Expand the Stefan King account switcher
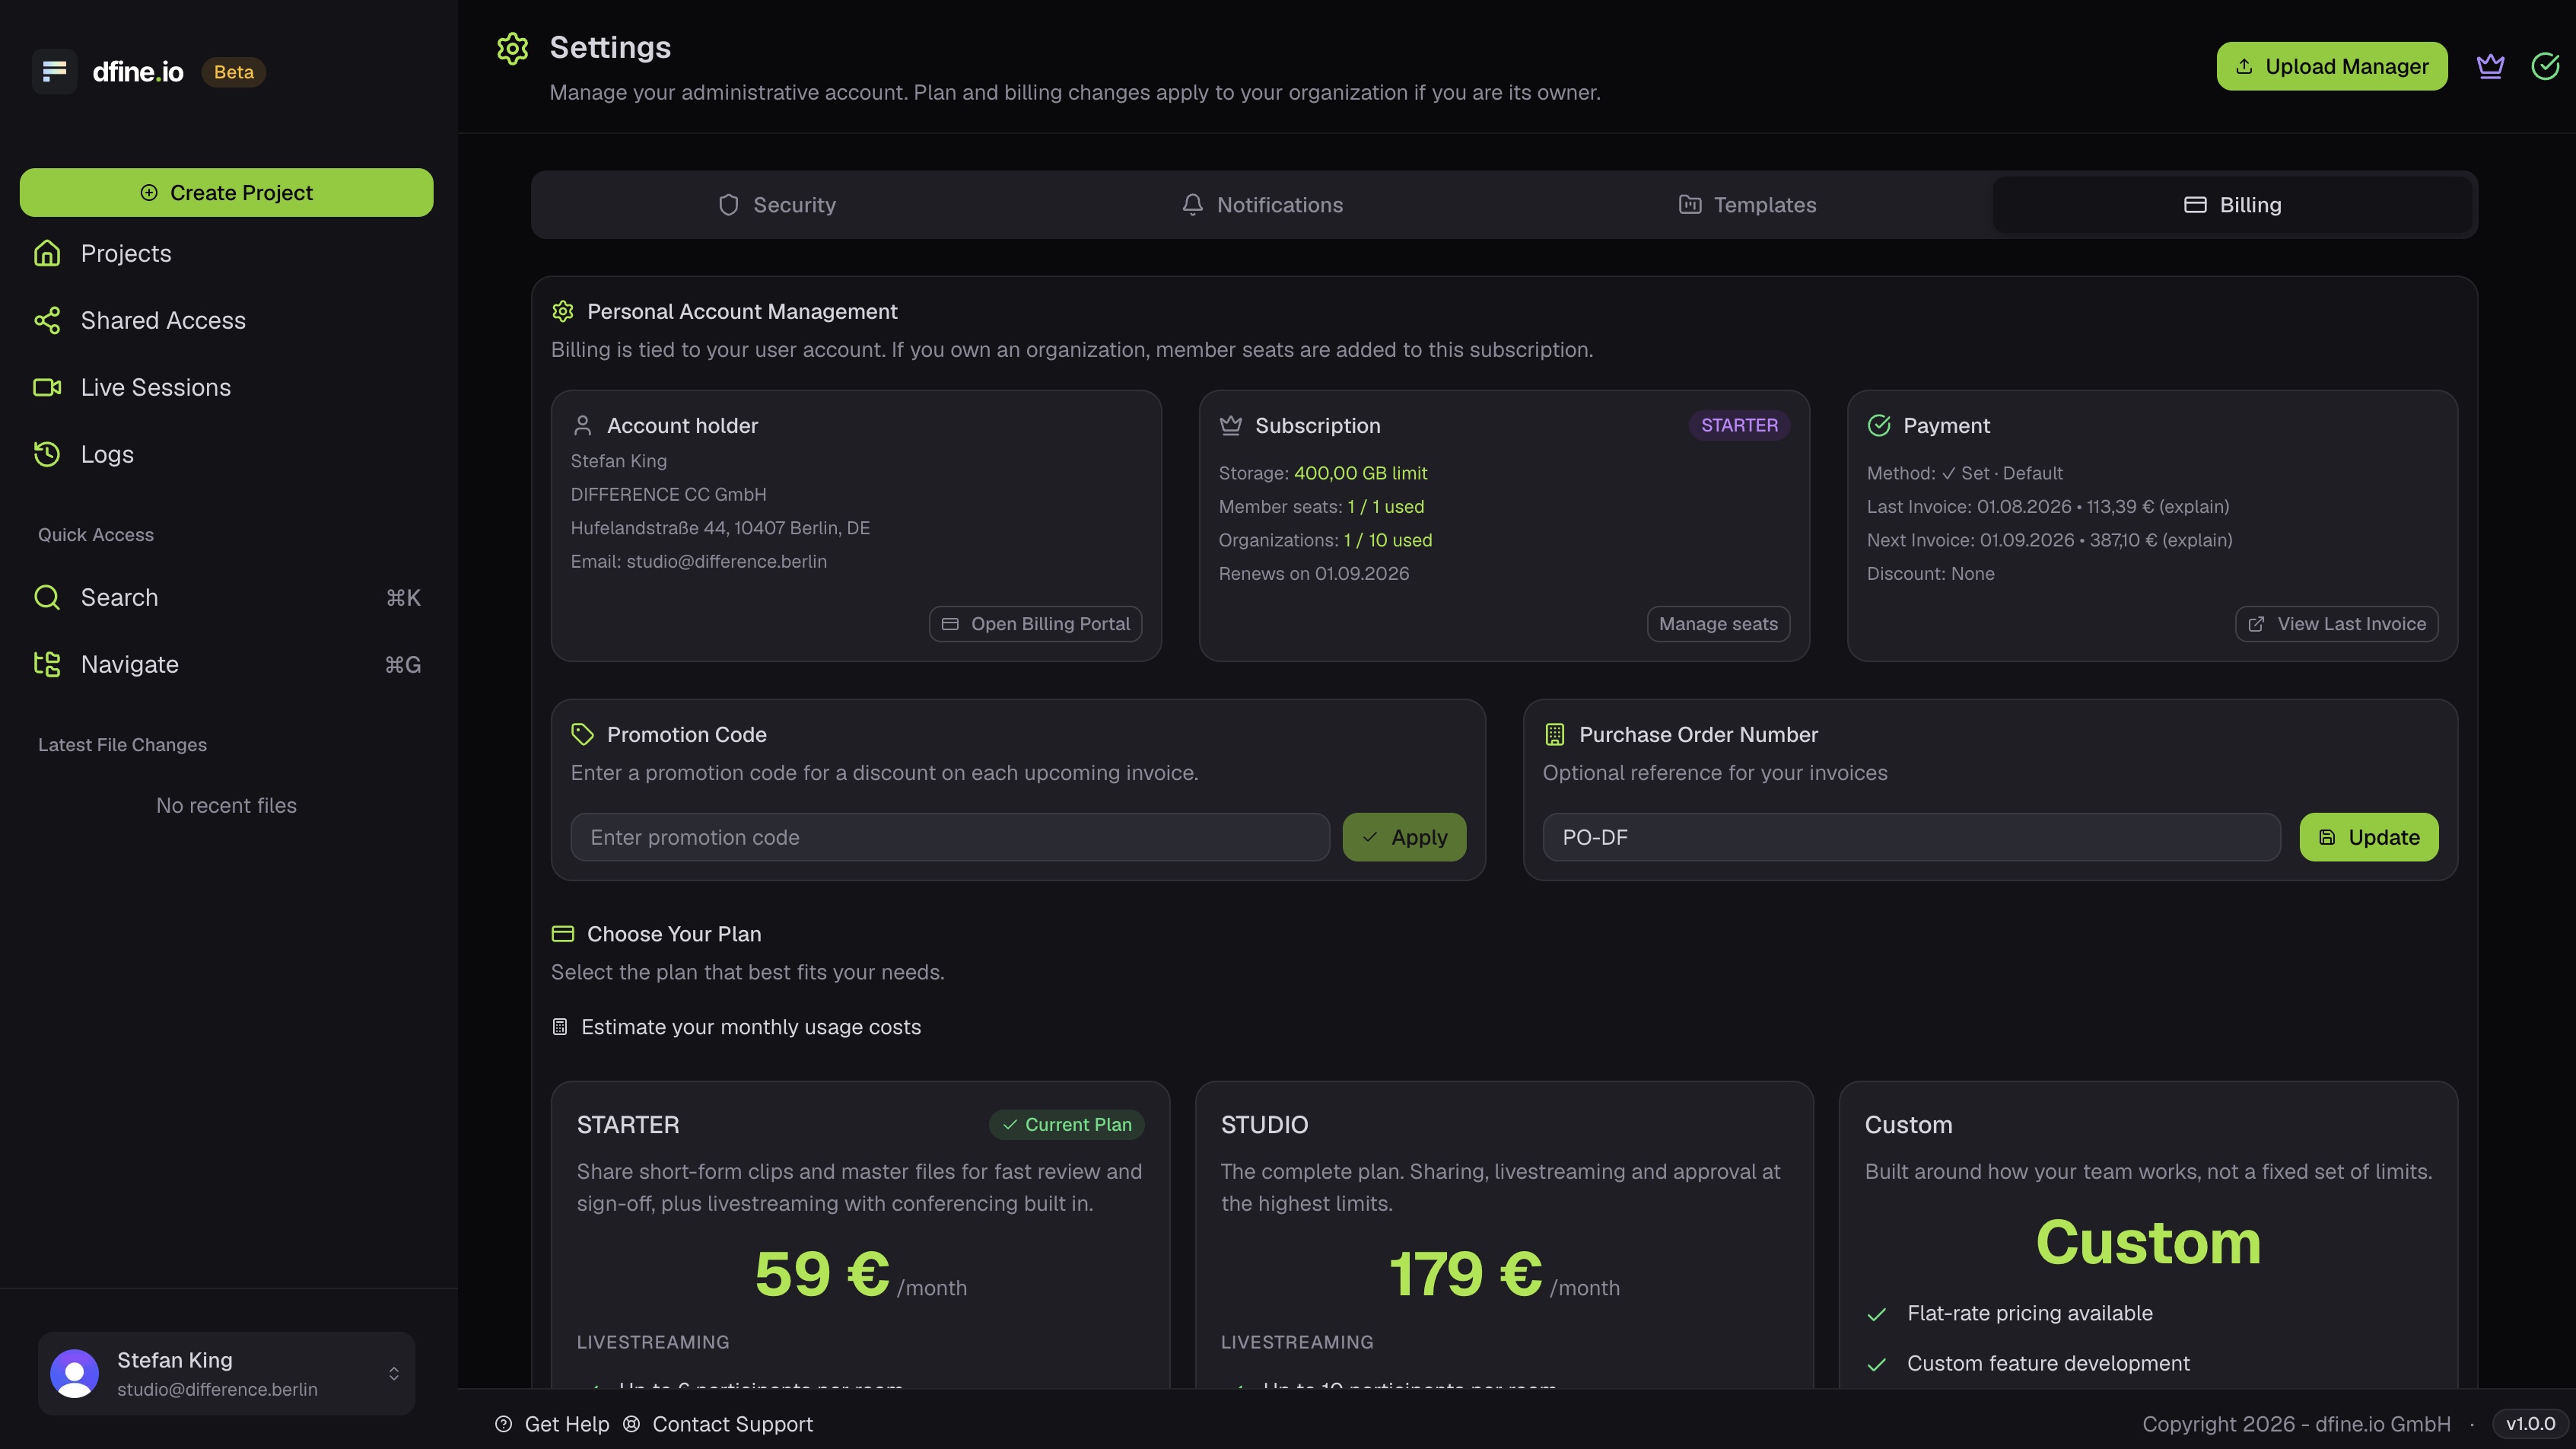 click(x=226, y=1373)
